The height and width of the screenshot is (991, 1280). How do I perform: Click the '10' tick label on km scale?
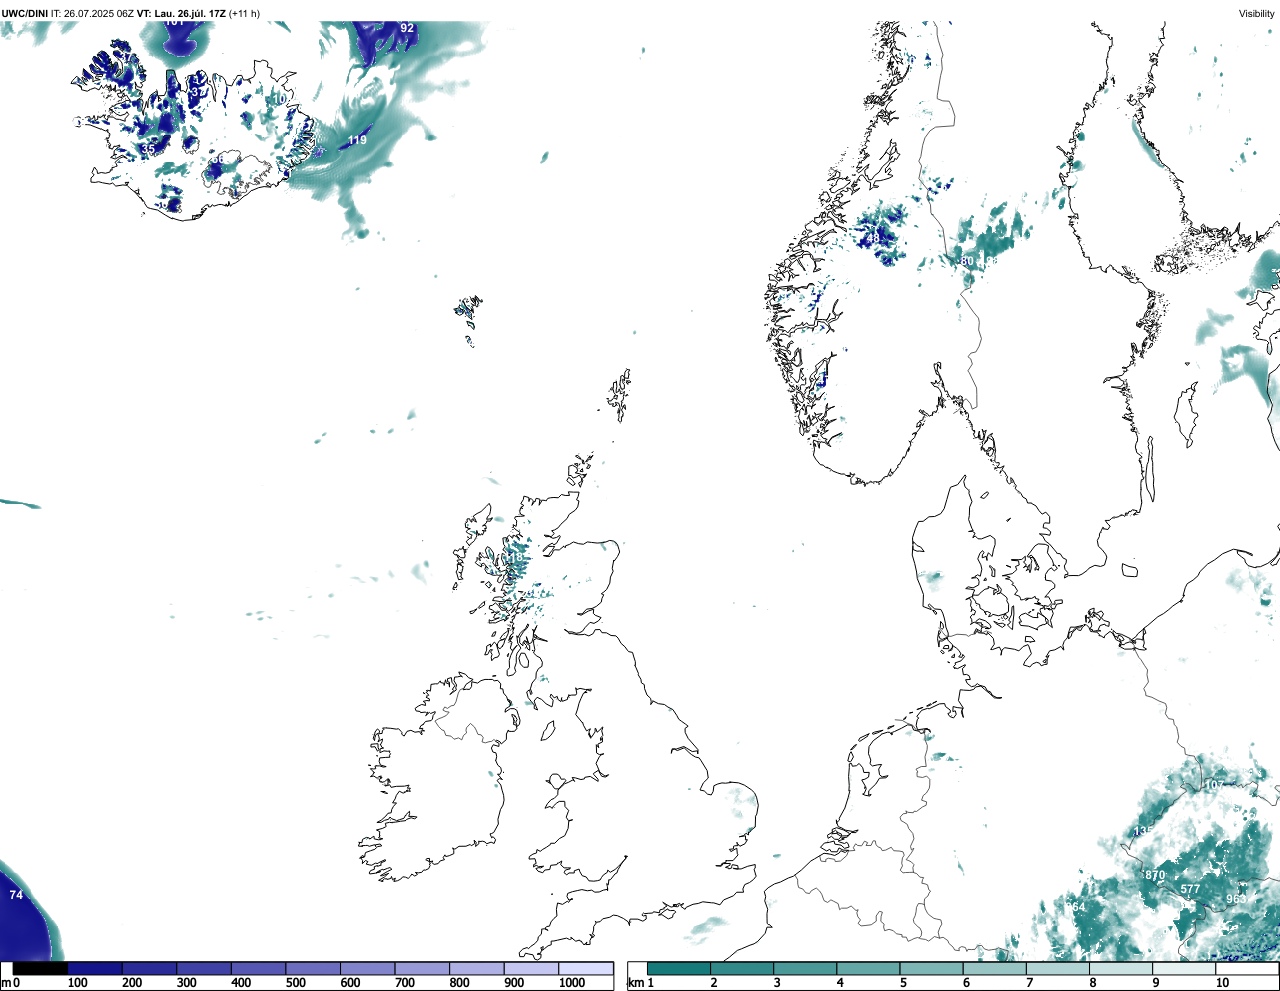tap(1222, 983)
